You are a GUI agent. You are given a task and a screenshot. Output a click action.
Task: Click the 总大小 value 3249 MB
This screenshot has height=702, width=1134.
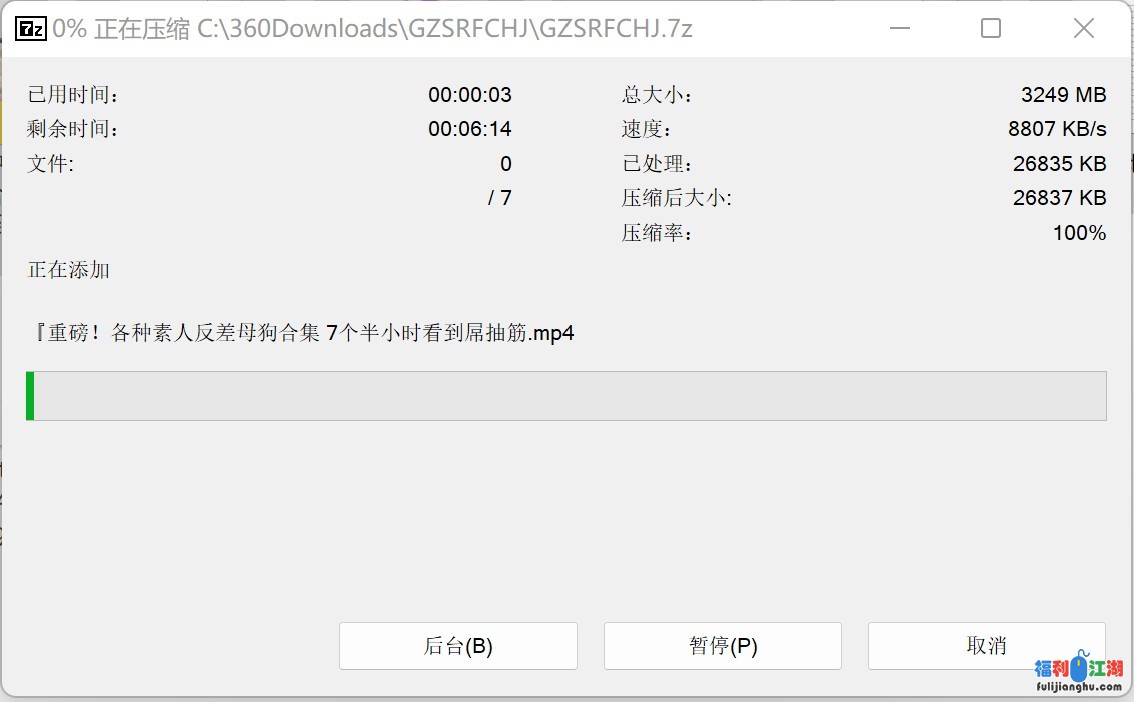[x=1063, y=95]
